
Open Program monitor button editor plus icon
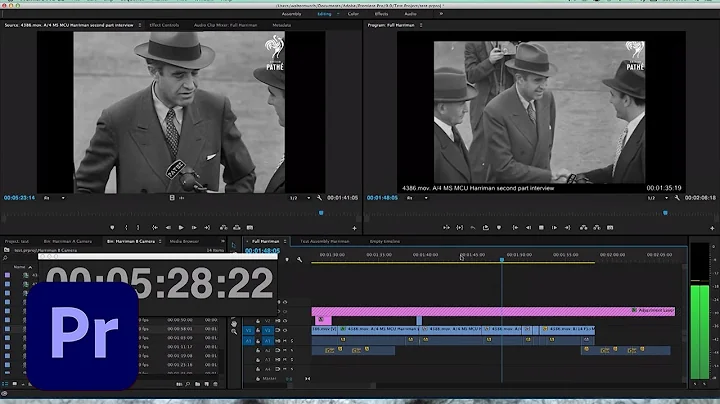click(x=712, y=228)
